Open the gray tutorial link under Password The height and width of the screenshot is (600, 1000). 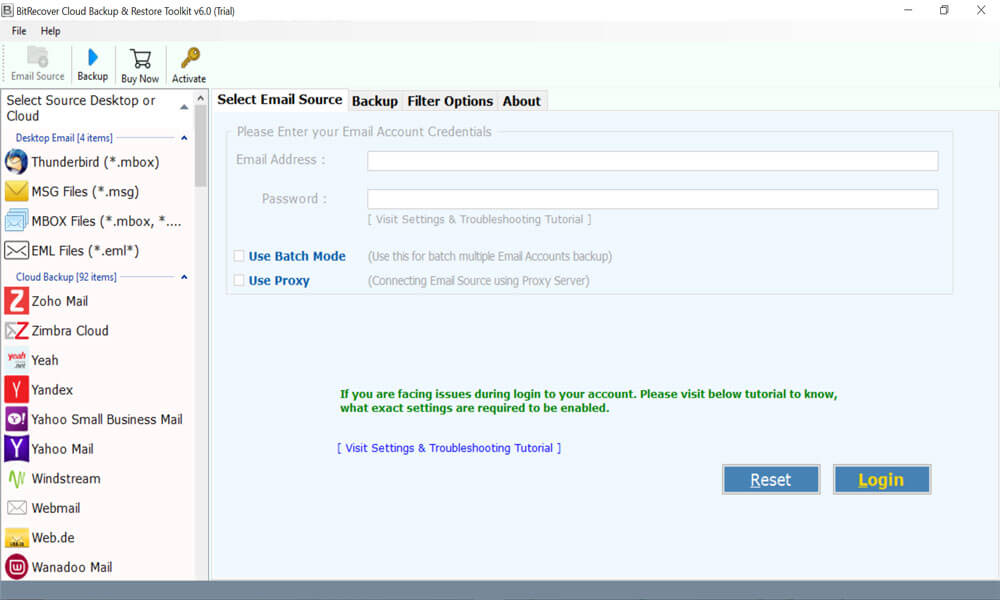[479, 219]
